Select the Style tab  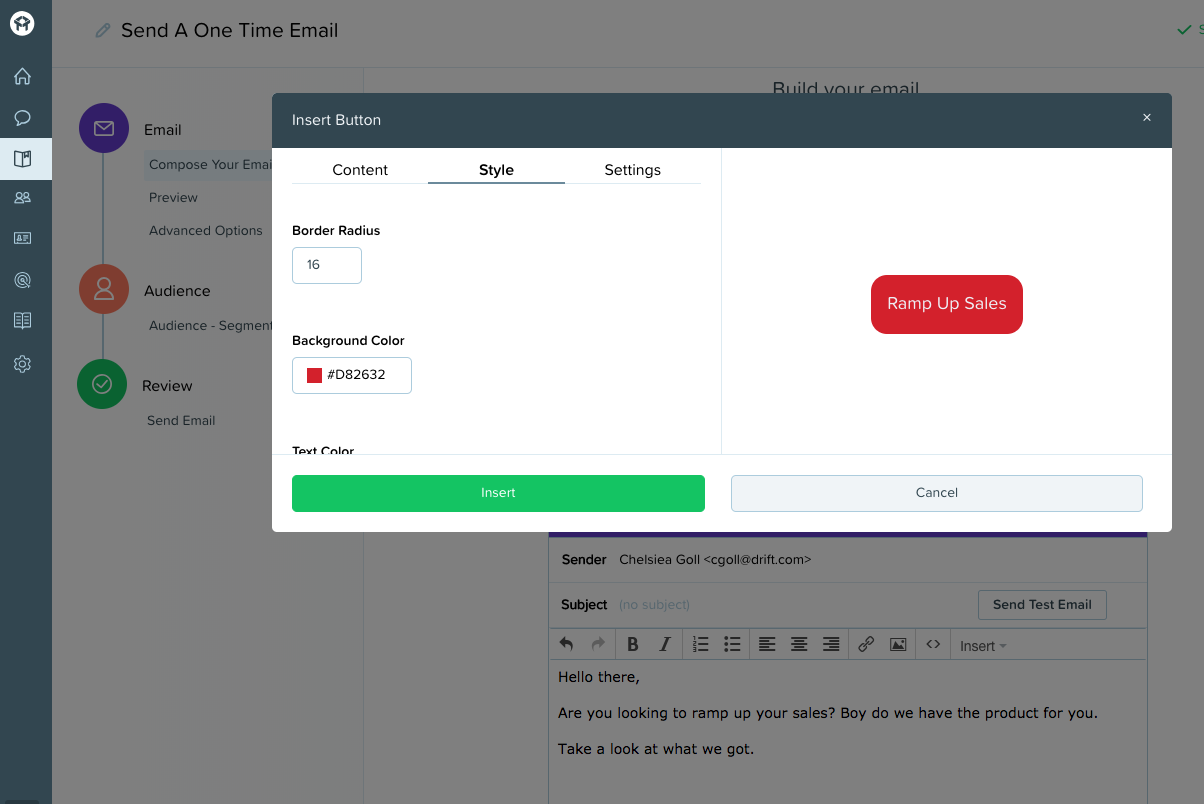click(496, 170)
